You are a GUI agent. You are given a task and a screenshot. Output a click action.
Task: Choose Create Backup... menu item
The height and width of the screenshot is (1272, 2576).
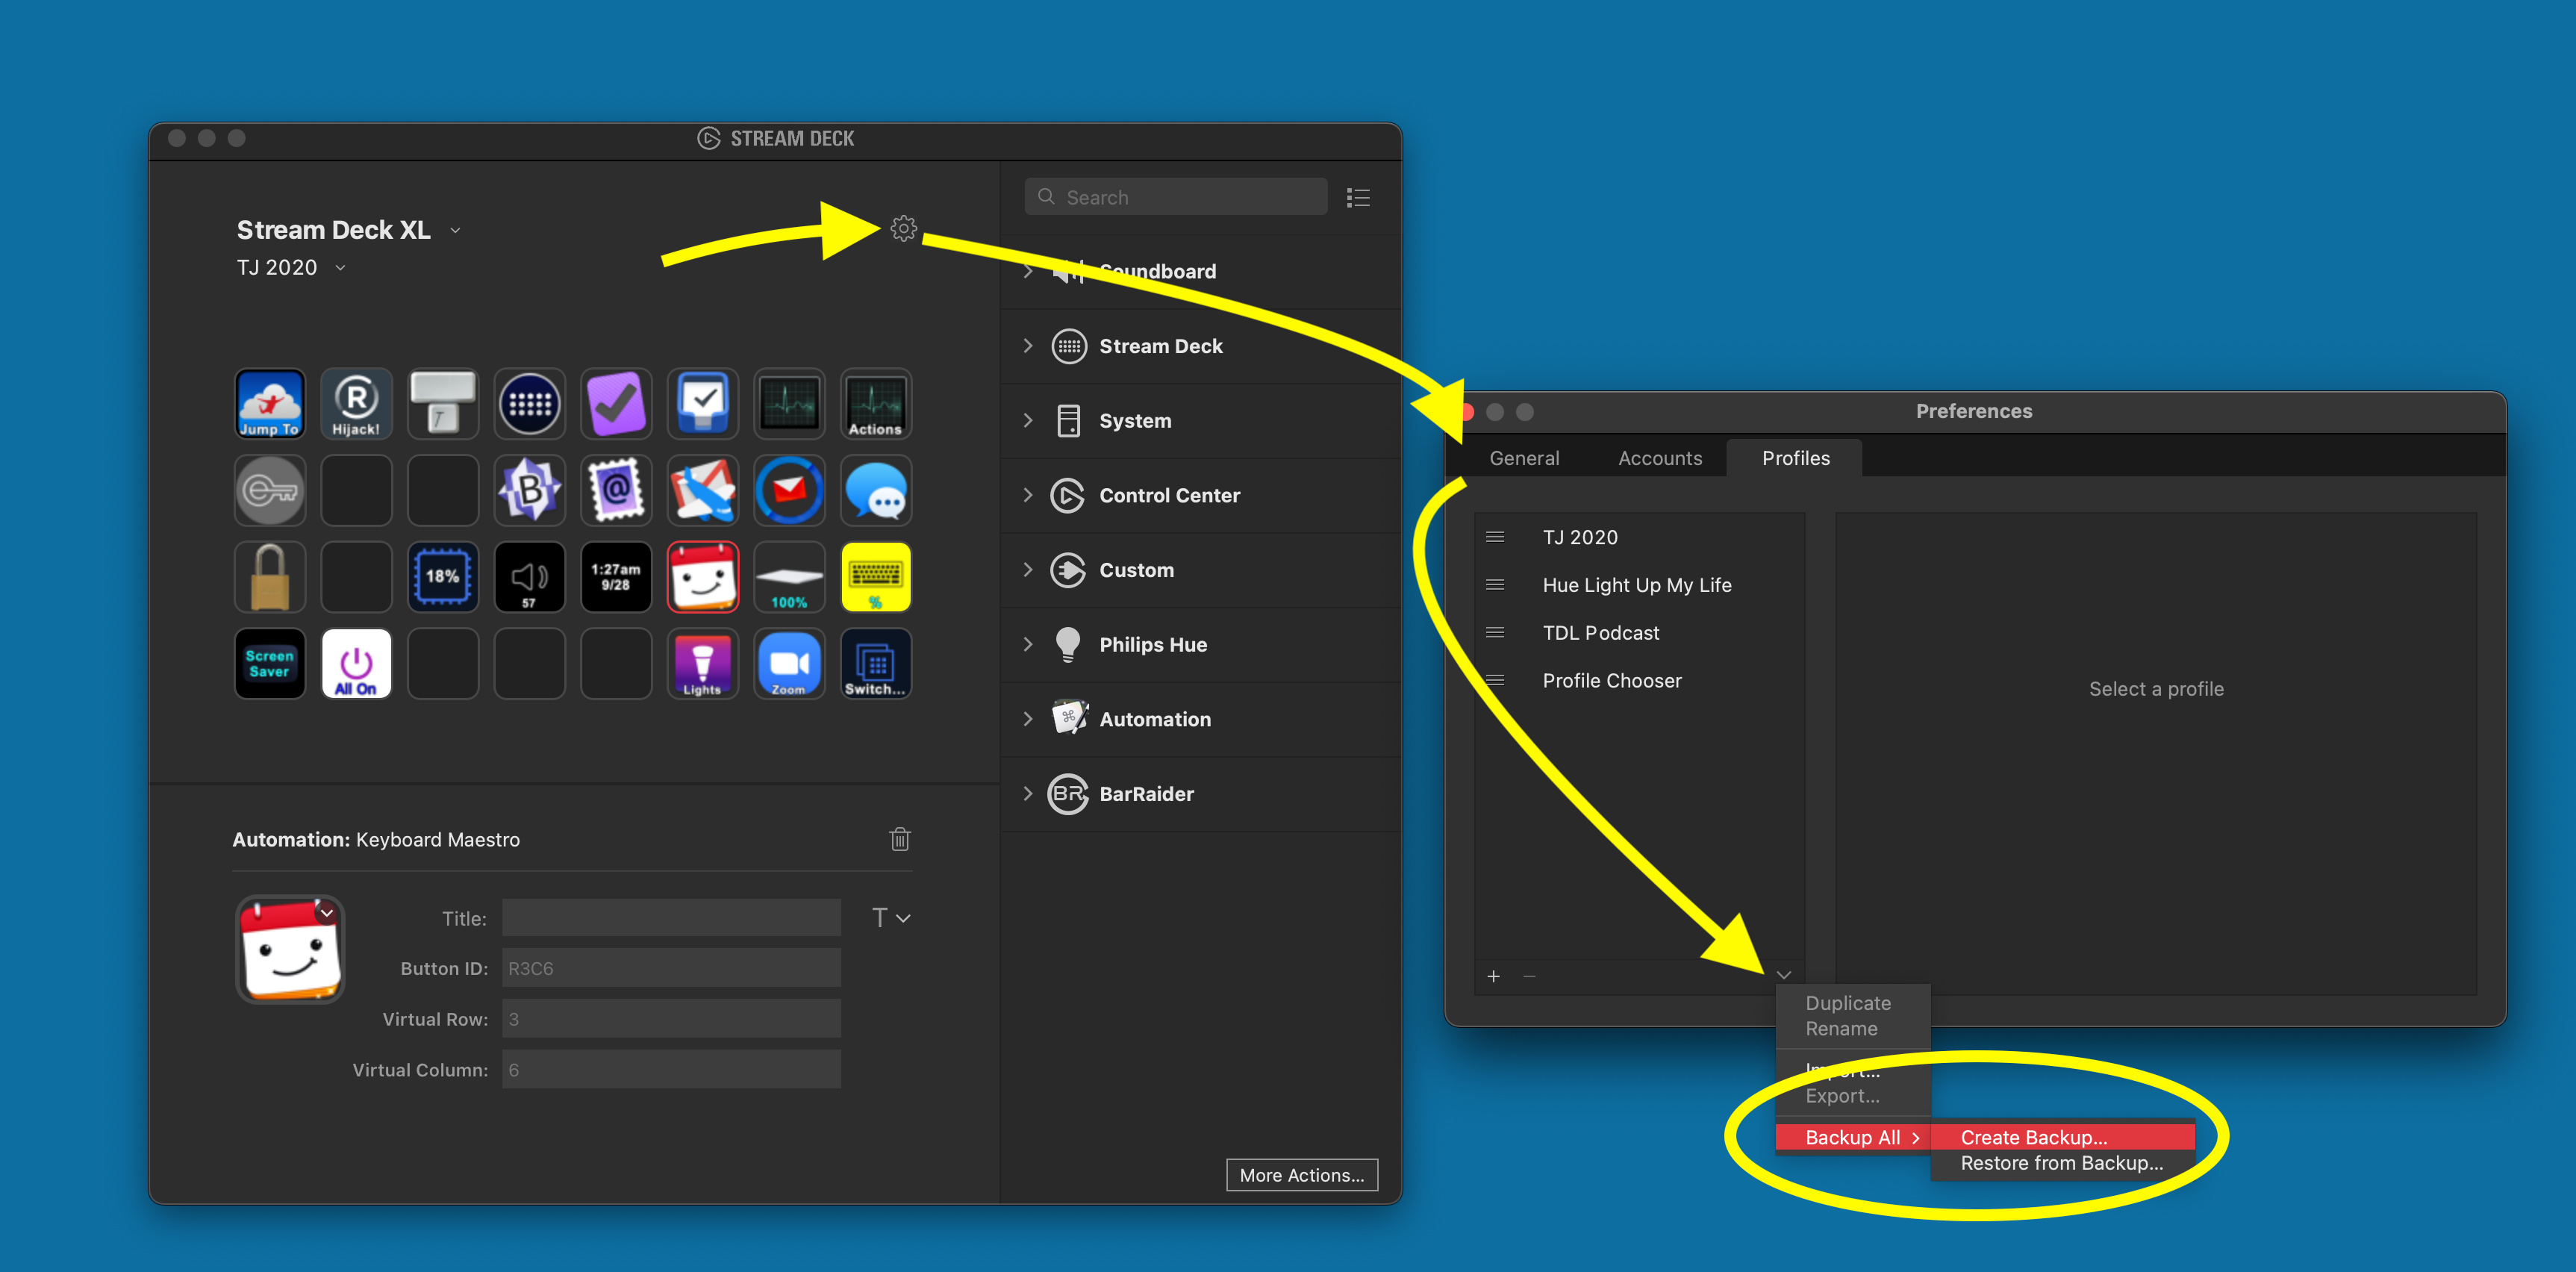[x=2062, y=1138]
